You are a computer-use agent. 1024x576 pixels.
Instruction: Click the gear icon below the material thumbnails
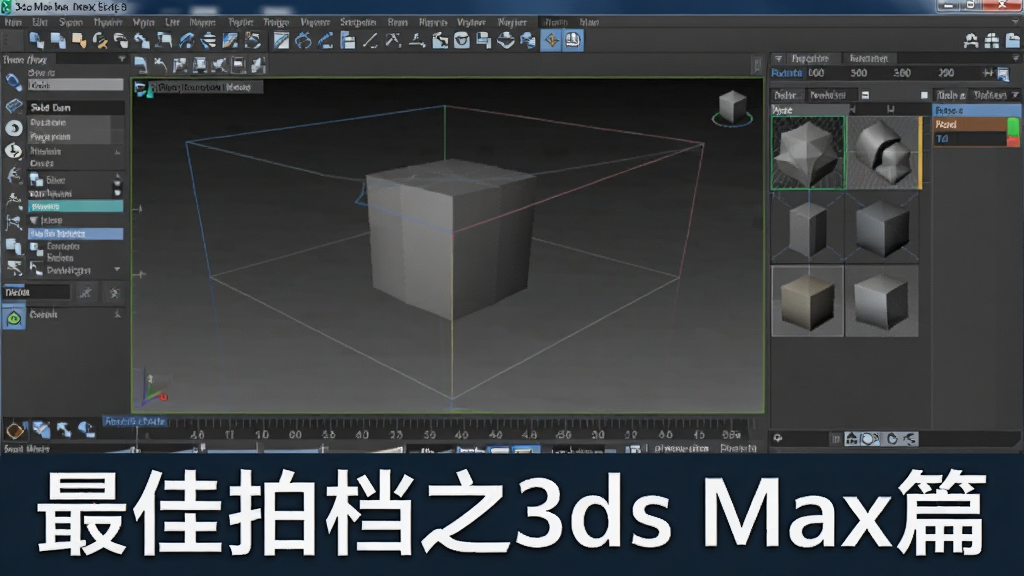pos(777,438)
